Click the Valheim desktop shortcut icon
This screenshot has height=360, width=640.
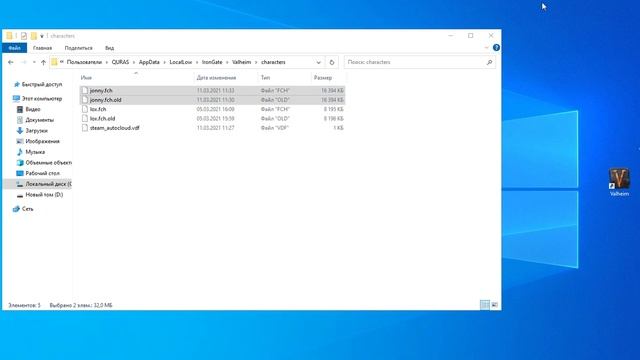(619, 182)
